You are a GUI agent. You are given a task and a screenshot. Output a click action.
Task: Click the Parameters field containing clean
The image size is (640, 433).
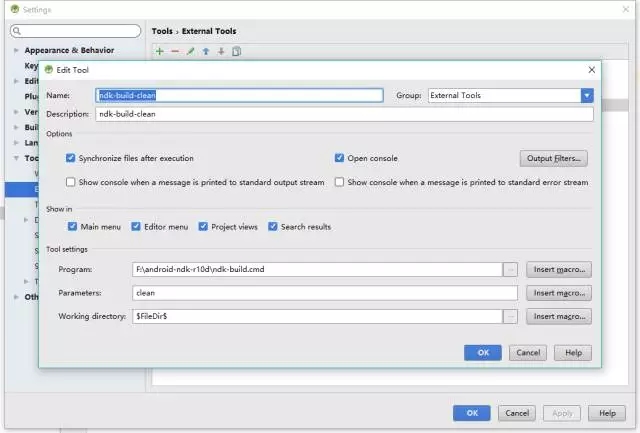[325, 293]
